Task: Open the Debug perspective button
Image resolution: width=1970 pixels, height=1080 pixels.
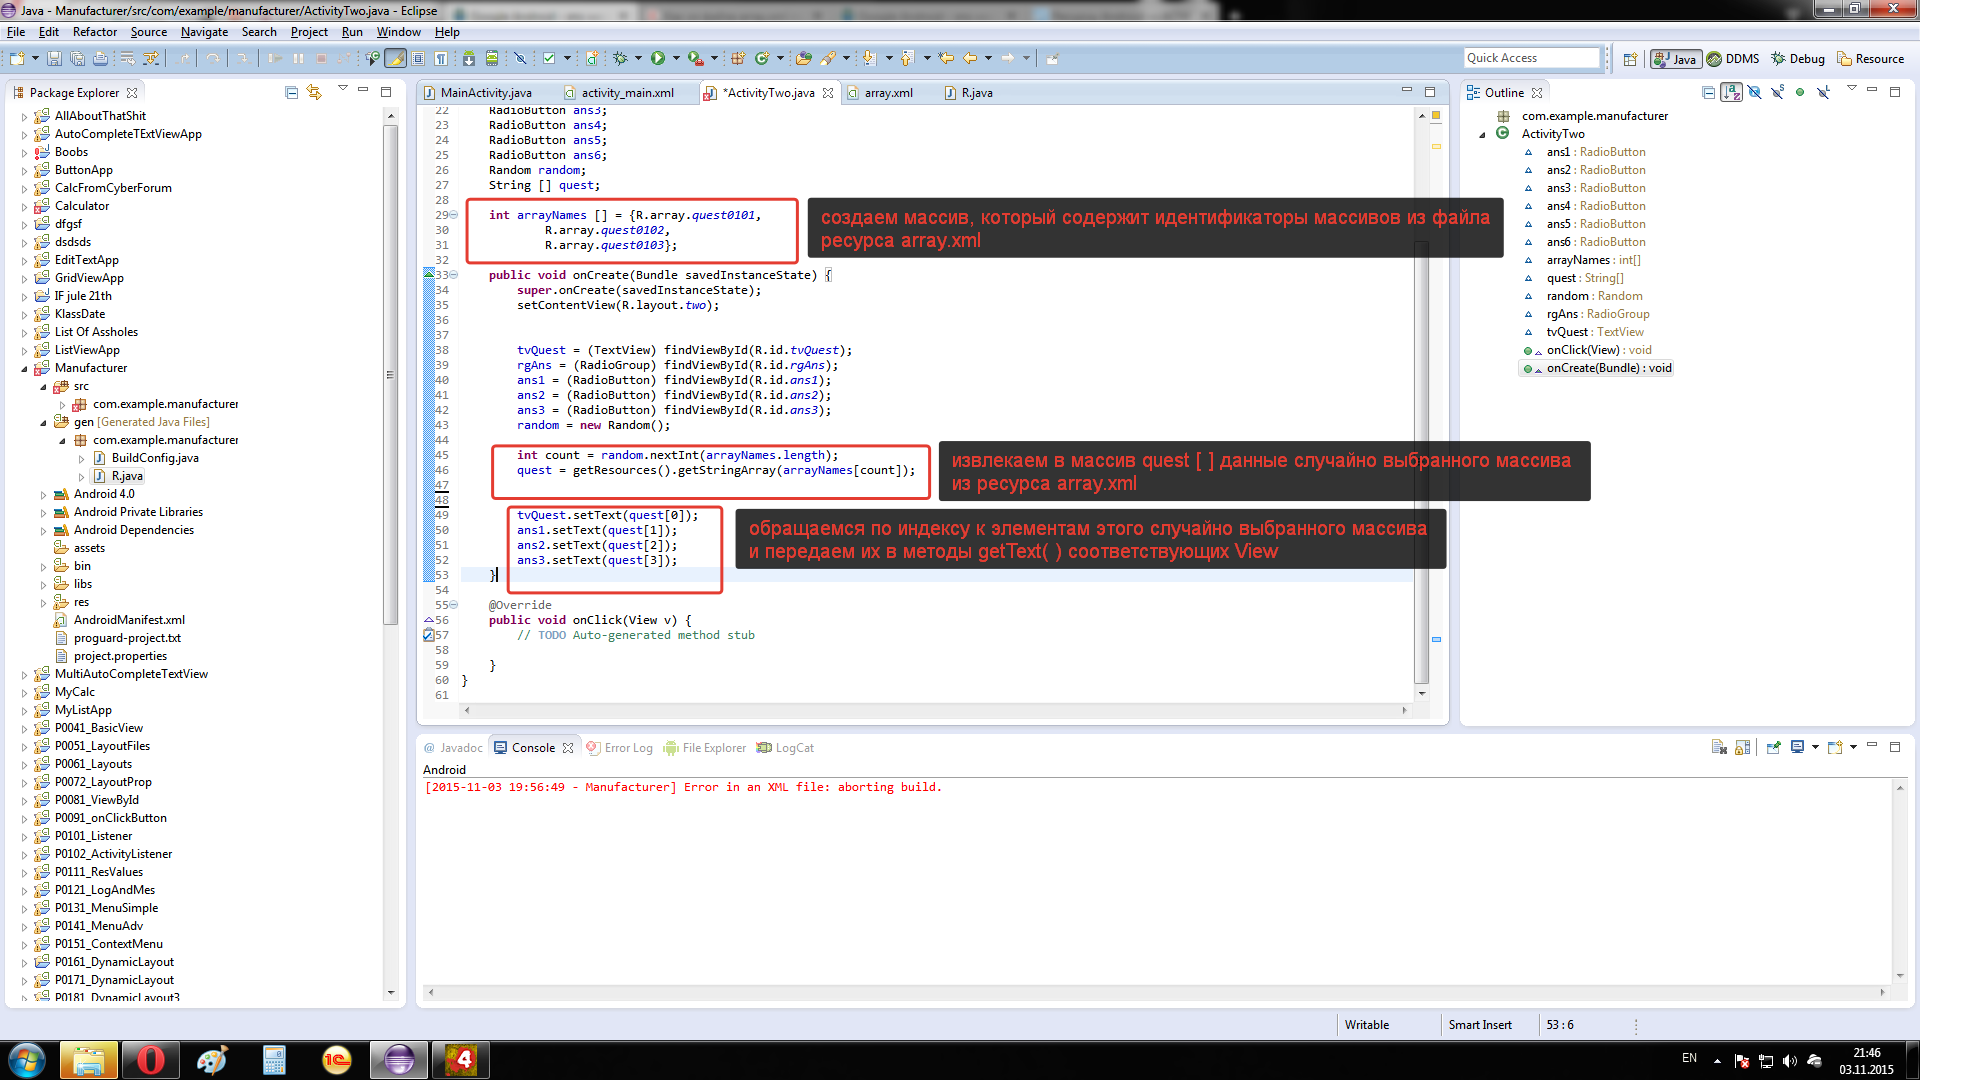Action: click(x=1798, y=59)
